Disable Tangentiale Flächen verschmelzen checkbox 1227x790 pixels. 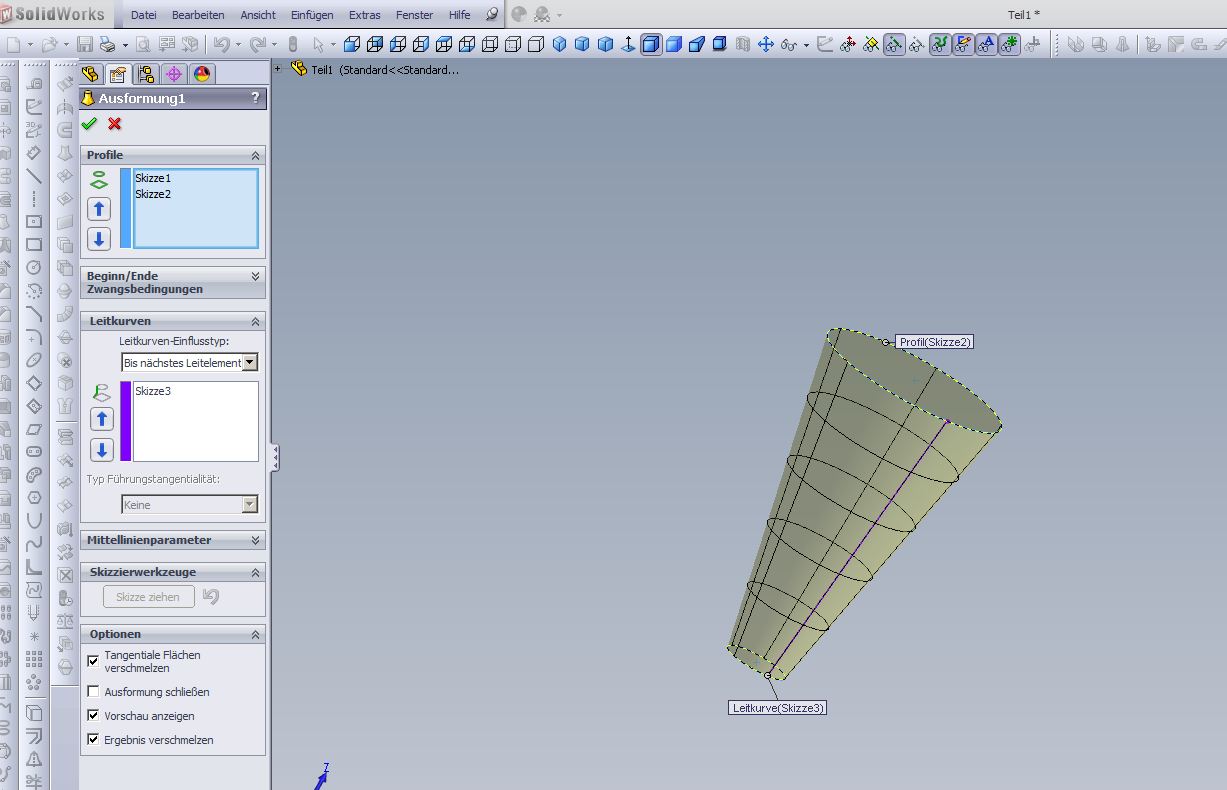93,661
